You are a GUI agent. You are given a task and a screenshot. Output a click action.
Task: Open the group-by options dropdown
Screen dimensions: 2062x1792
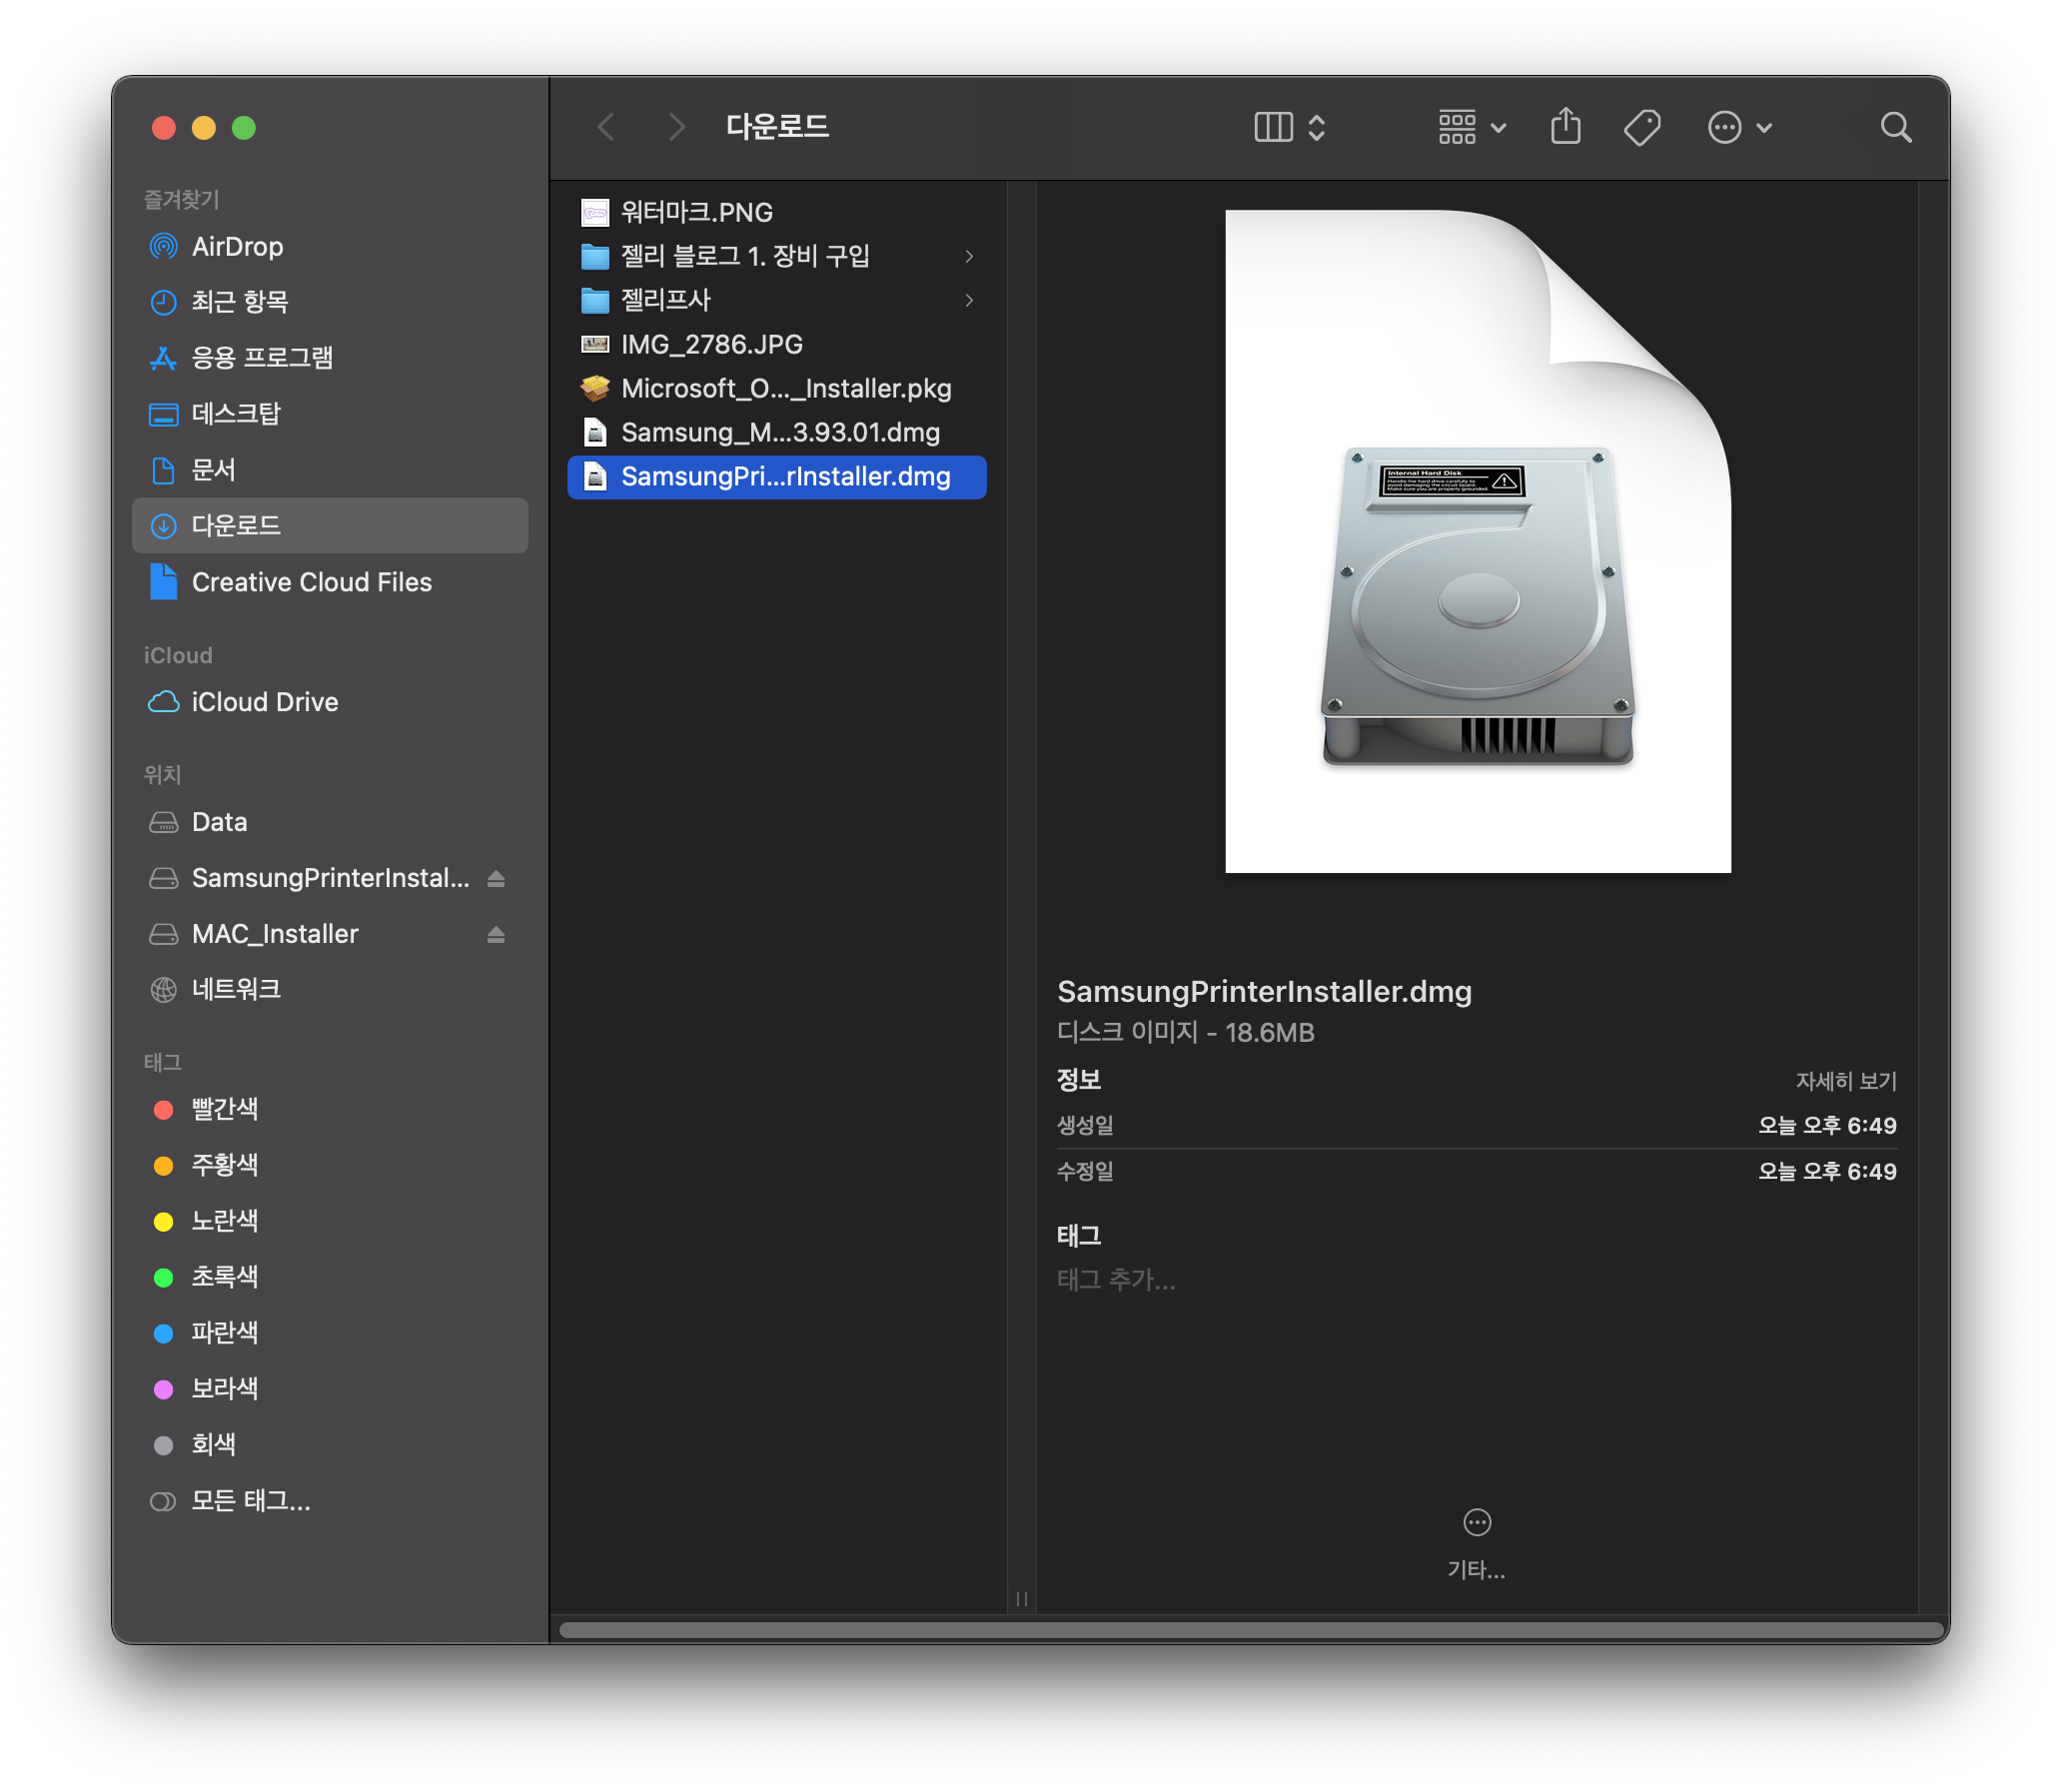coord(1471,127)
